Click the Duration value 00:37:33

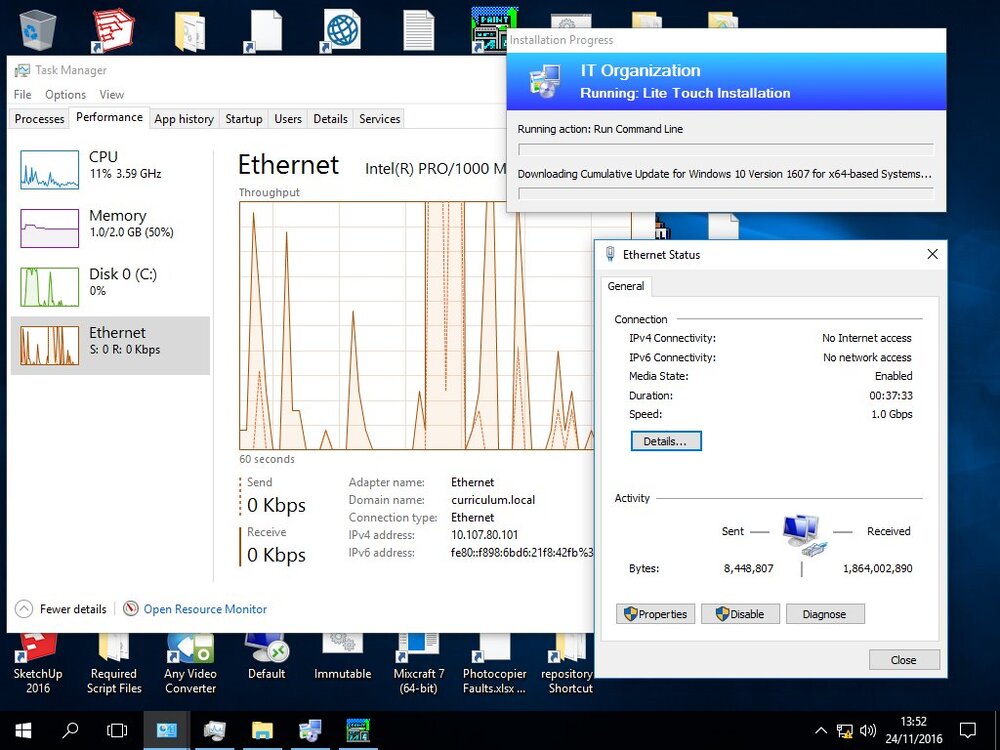click(x=891, y=395)
